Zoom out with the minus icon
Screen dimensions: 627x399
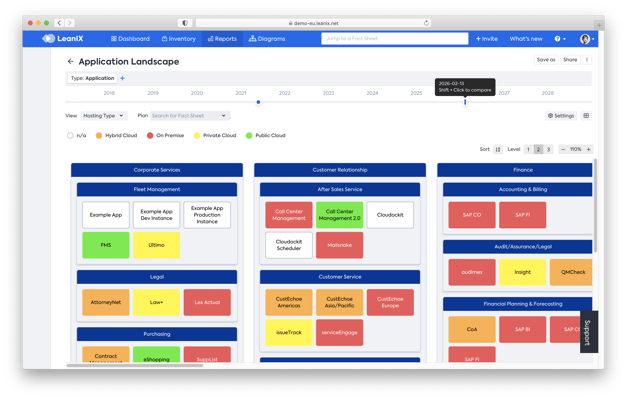563,150
